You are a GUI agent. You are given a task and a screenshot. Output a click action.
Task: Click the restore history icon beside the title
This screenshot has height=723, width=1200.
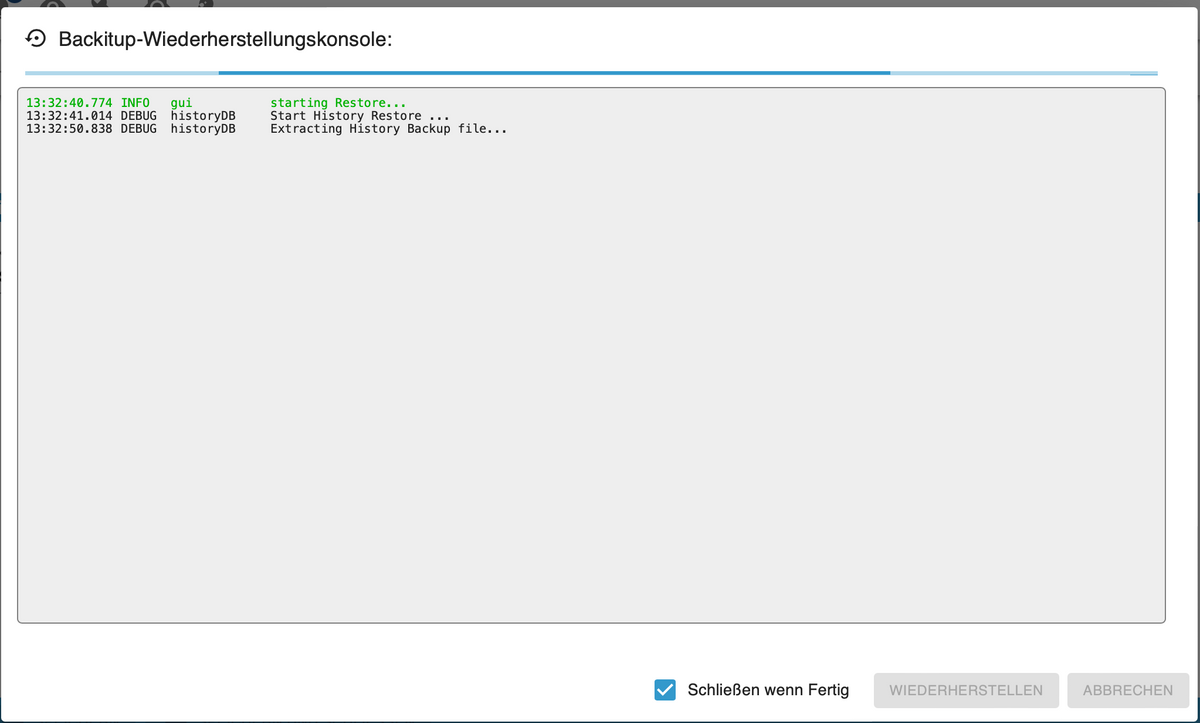point(36,39)
